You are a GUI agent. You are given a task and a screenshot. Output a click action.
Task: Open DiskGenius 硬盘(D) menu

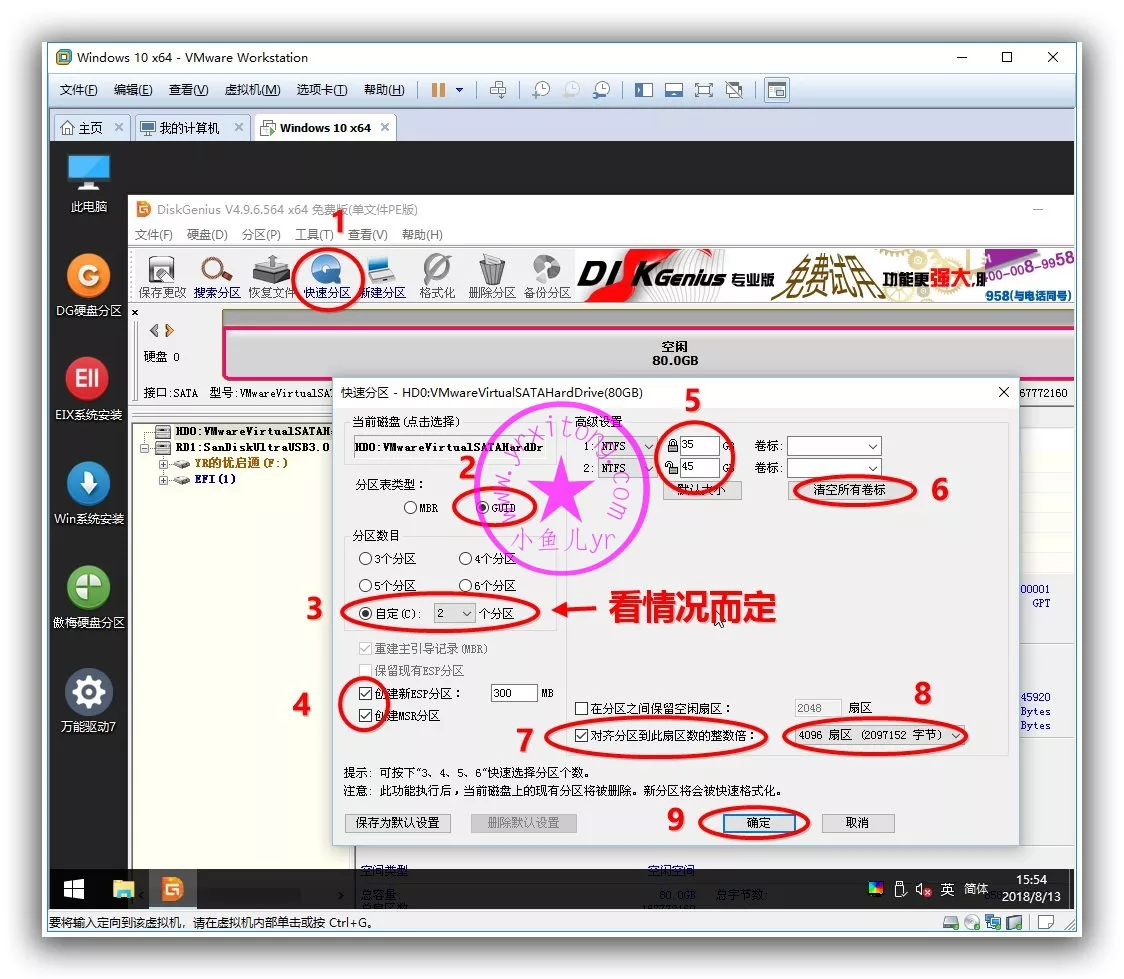207,234
